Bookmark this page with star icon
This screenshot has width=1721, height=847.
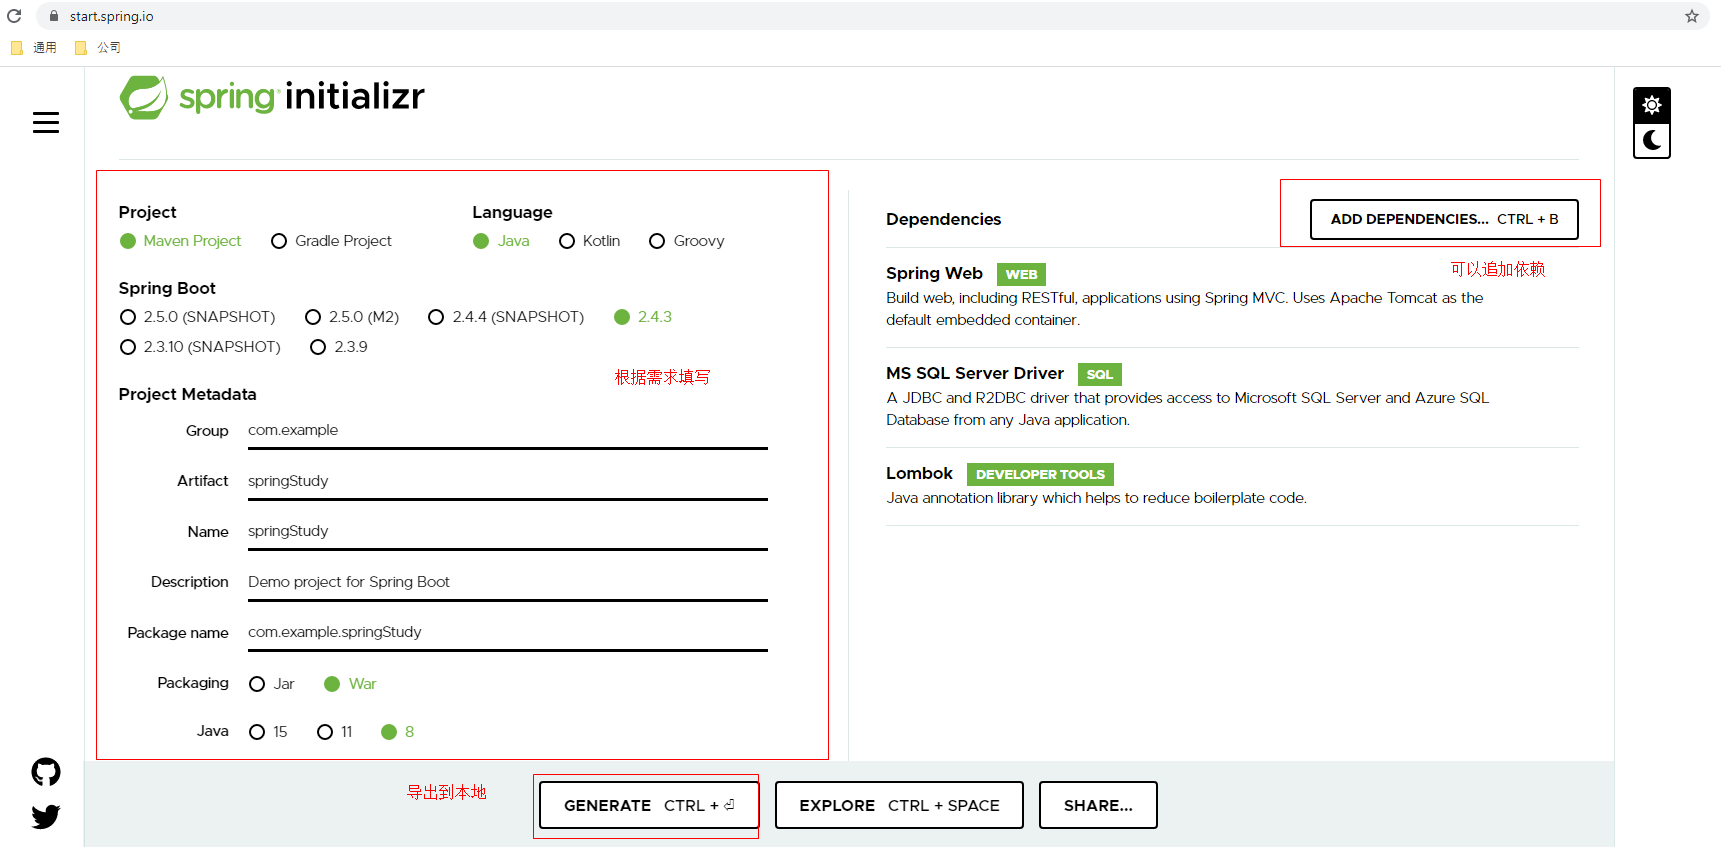tap(1692, 16)
